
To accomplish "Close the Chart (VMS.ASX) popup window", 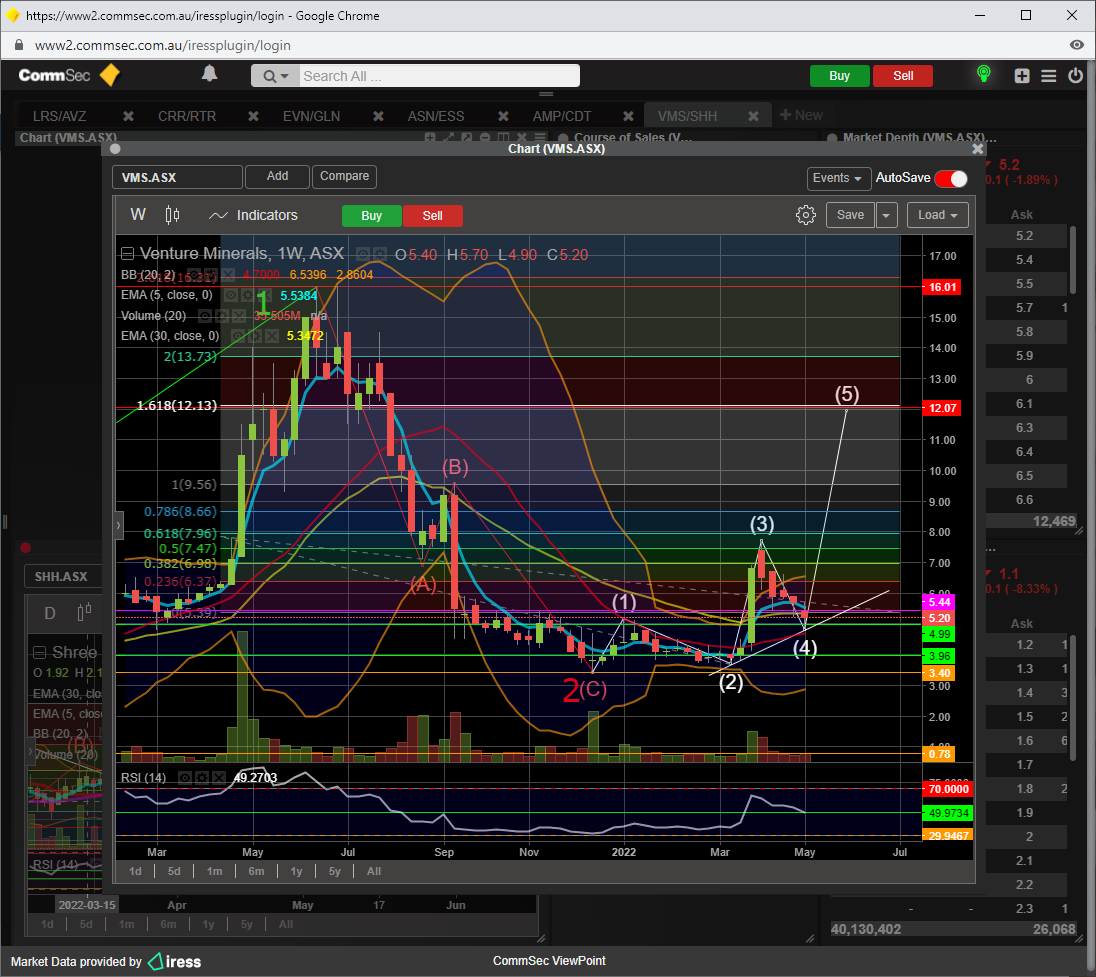I will click(x=977, y=149).
